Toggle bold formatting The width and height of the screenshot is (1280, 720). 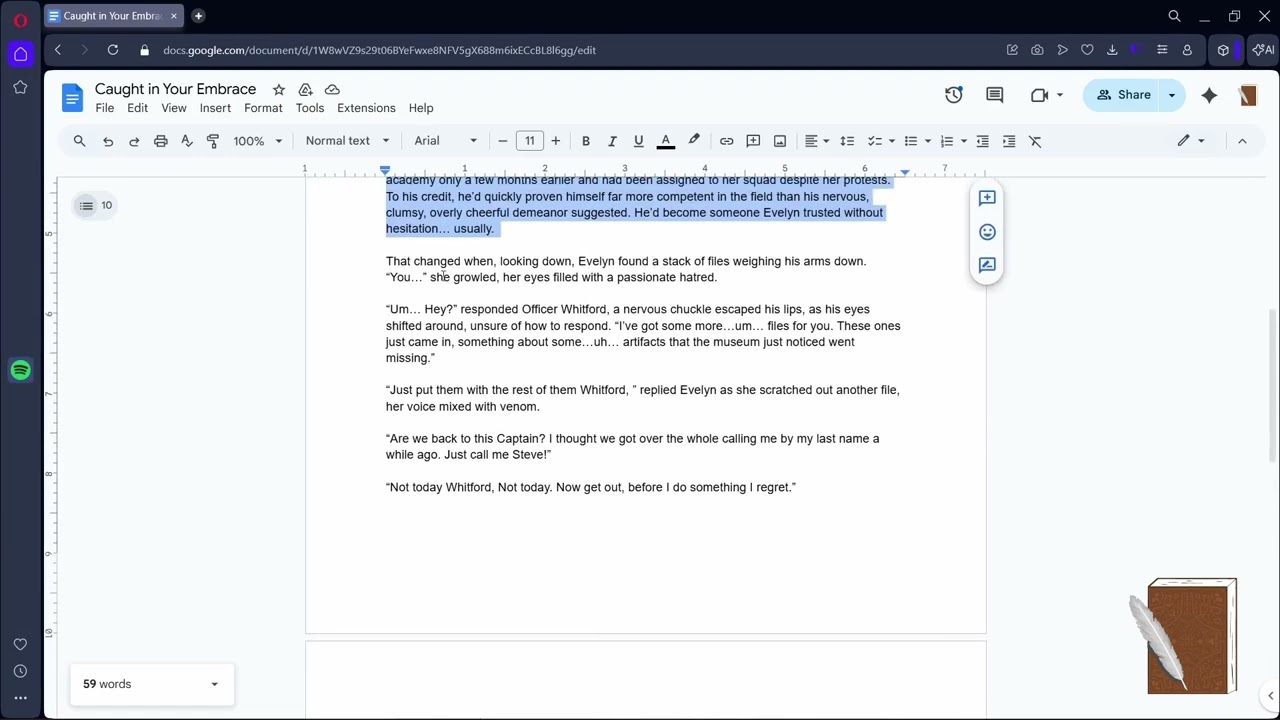586,141
